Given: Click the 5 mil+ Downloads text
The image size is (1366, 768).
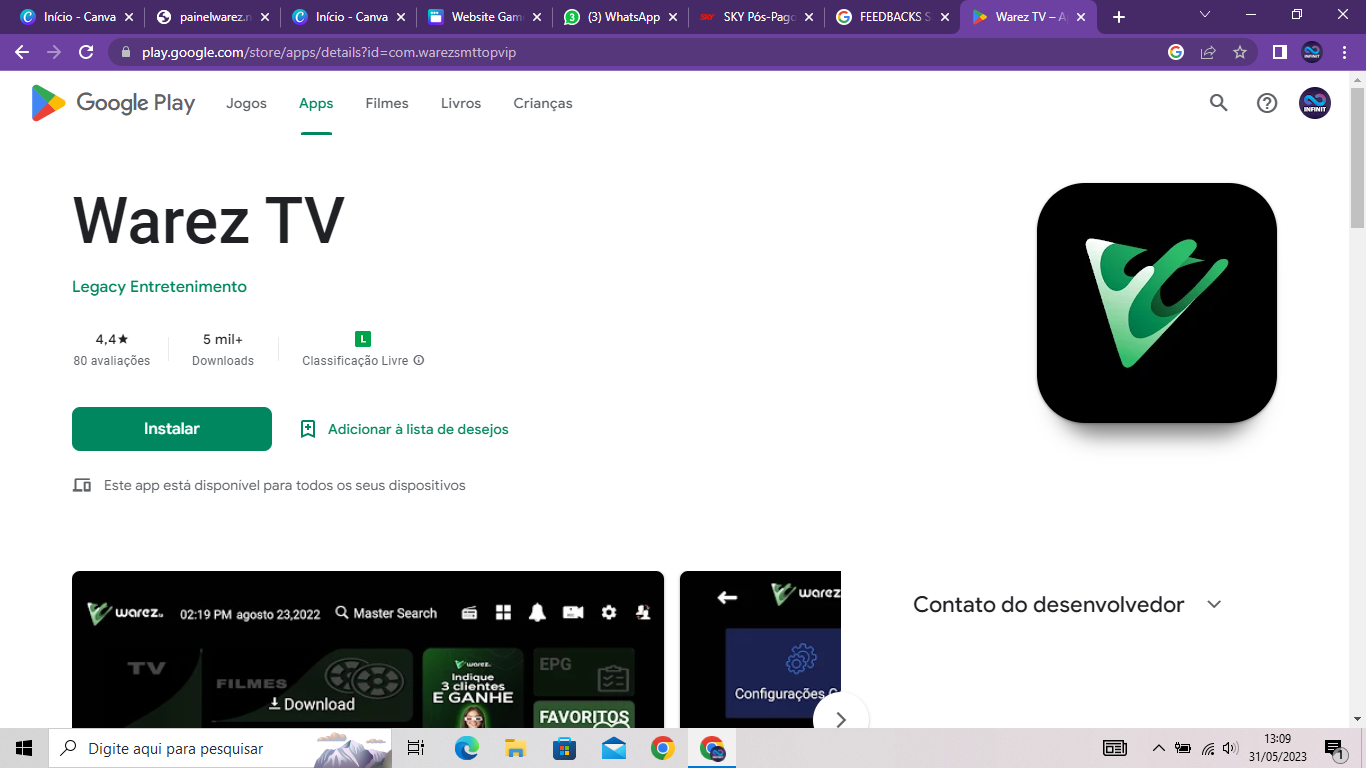Looking at the screenshot, I should (x=223, y=349).
